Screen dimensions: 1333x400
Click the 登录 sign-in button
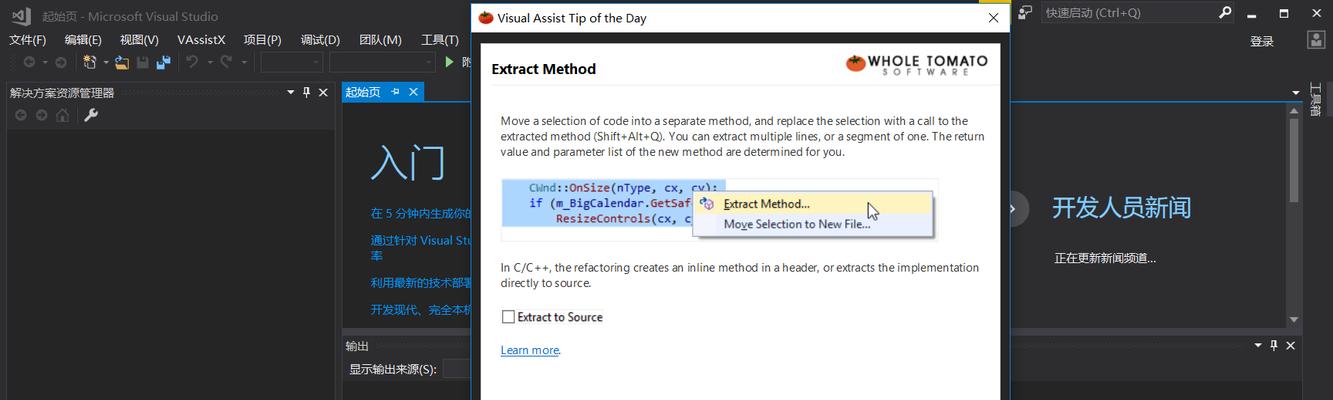pos(1262,41)
